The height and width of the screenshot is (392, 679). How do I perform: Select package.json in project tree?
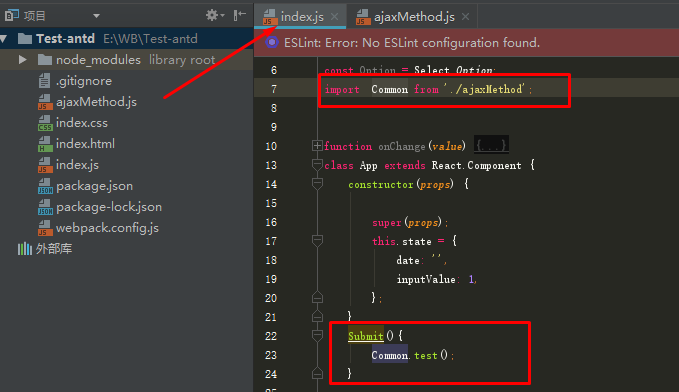tap(94, 186)
